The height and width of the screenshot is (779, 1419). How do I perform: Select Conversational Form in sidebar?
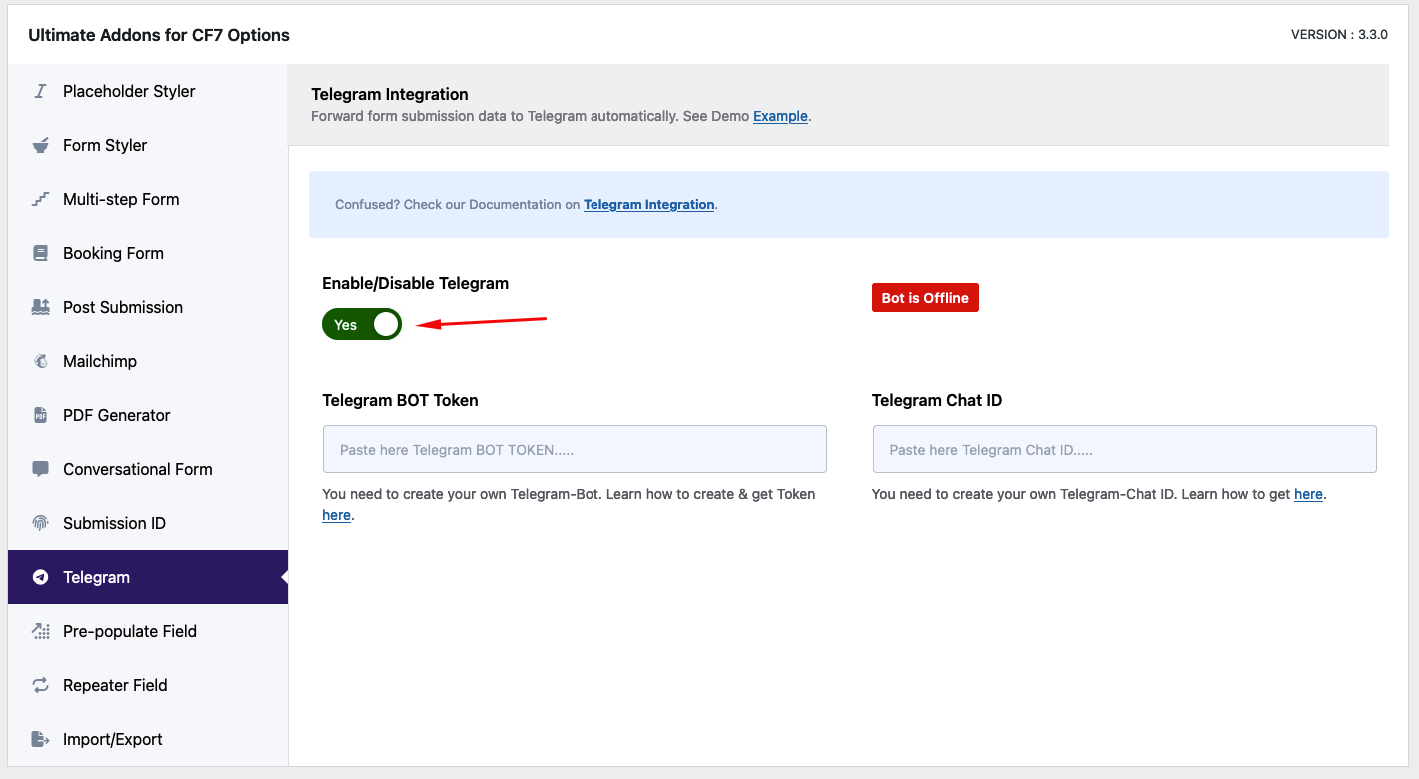[x=148, y=469]
